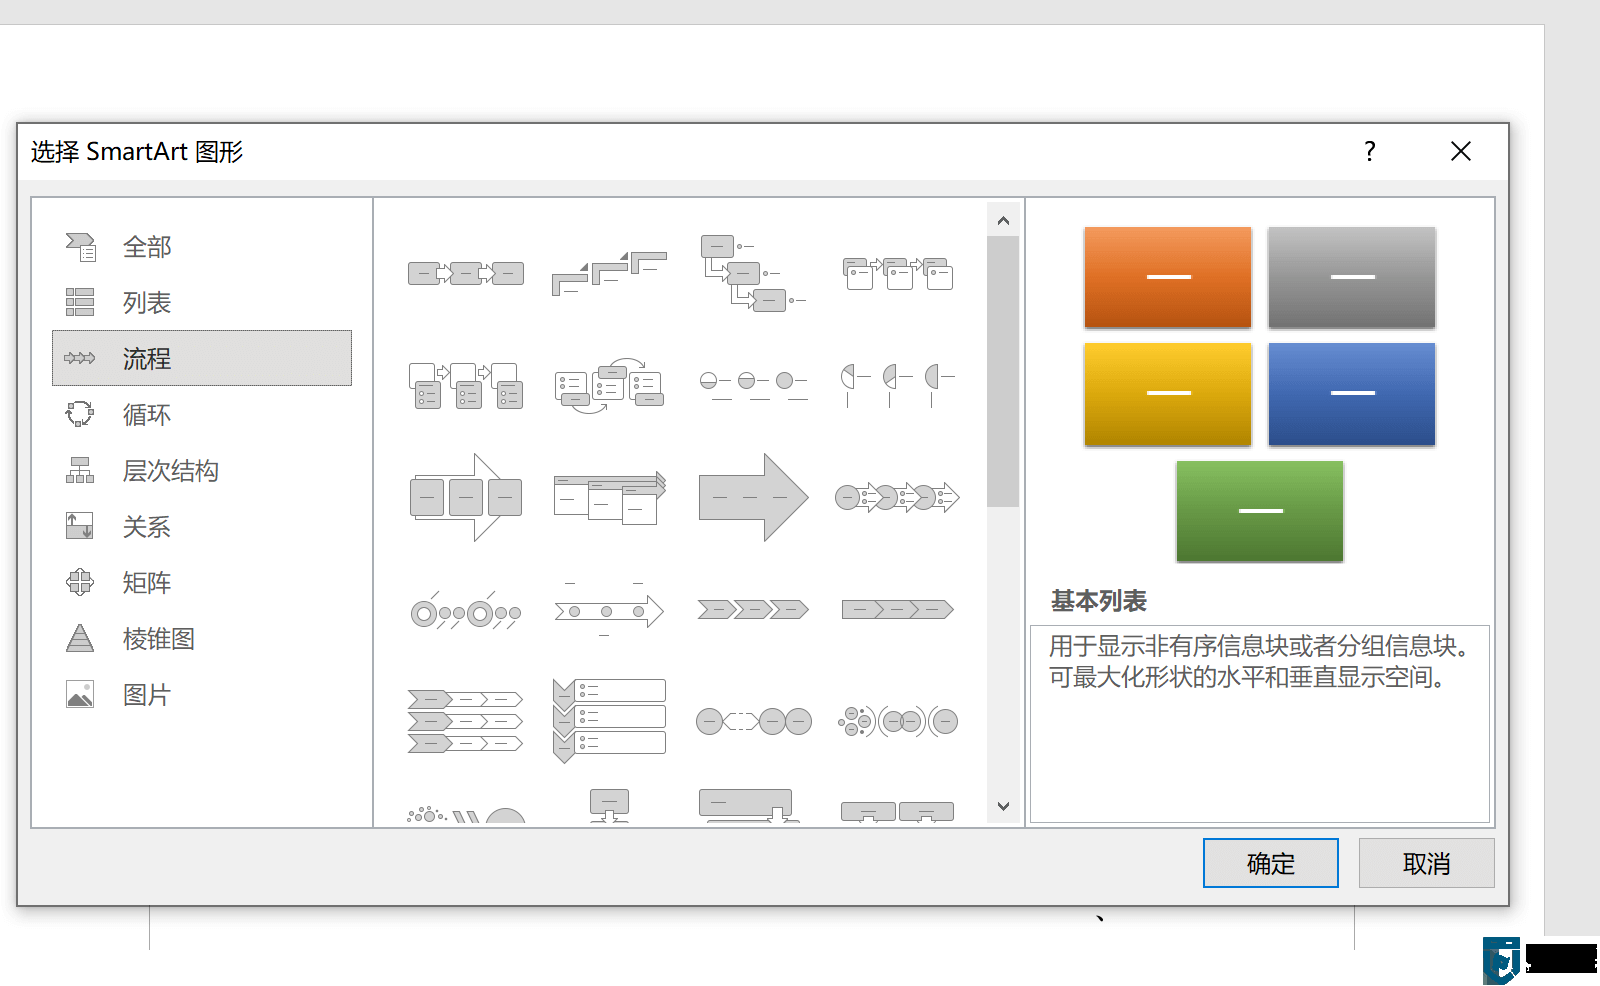Select the 循环 category
The image size is (1600, 986).
click(202, 414)
